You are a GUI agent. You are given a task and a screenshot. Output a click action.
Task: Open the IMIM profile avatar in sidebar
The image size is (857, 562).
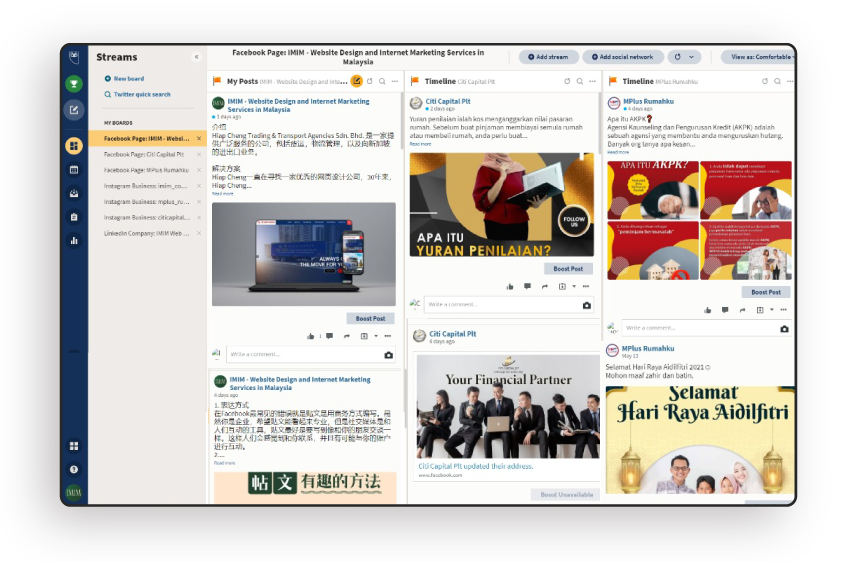(74, 493)
